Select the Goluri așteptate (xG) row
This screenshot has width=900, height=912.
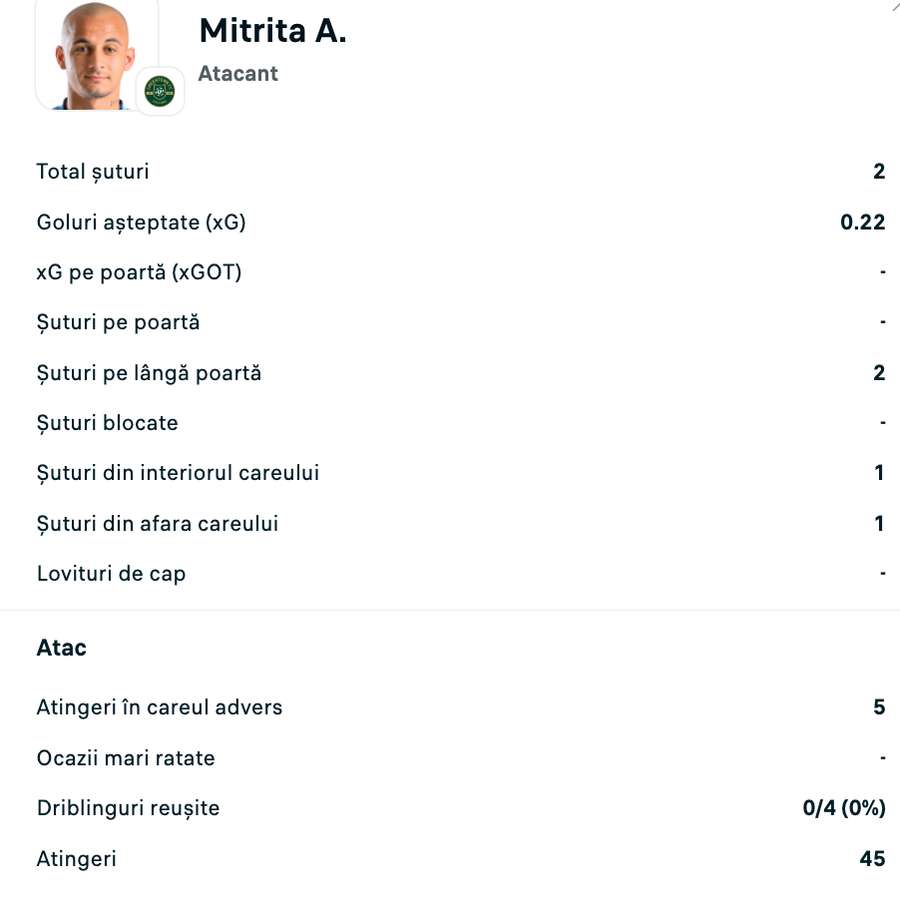(141, 222)
